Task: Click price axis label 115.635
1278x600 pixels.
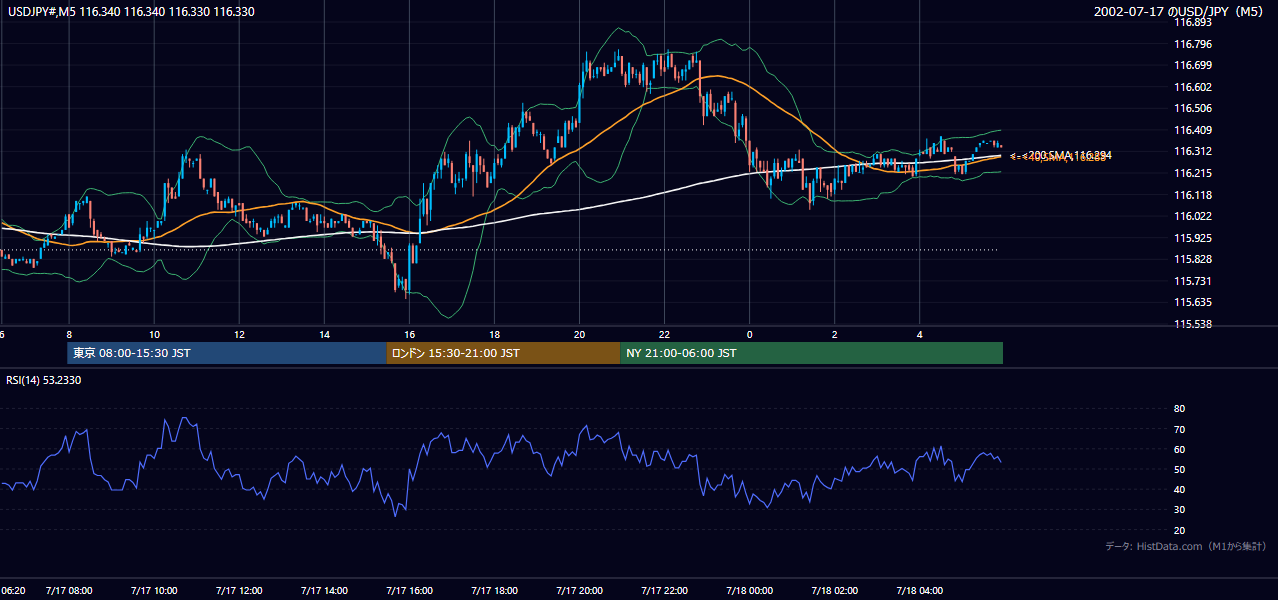Action: [x=1192, y=303]
